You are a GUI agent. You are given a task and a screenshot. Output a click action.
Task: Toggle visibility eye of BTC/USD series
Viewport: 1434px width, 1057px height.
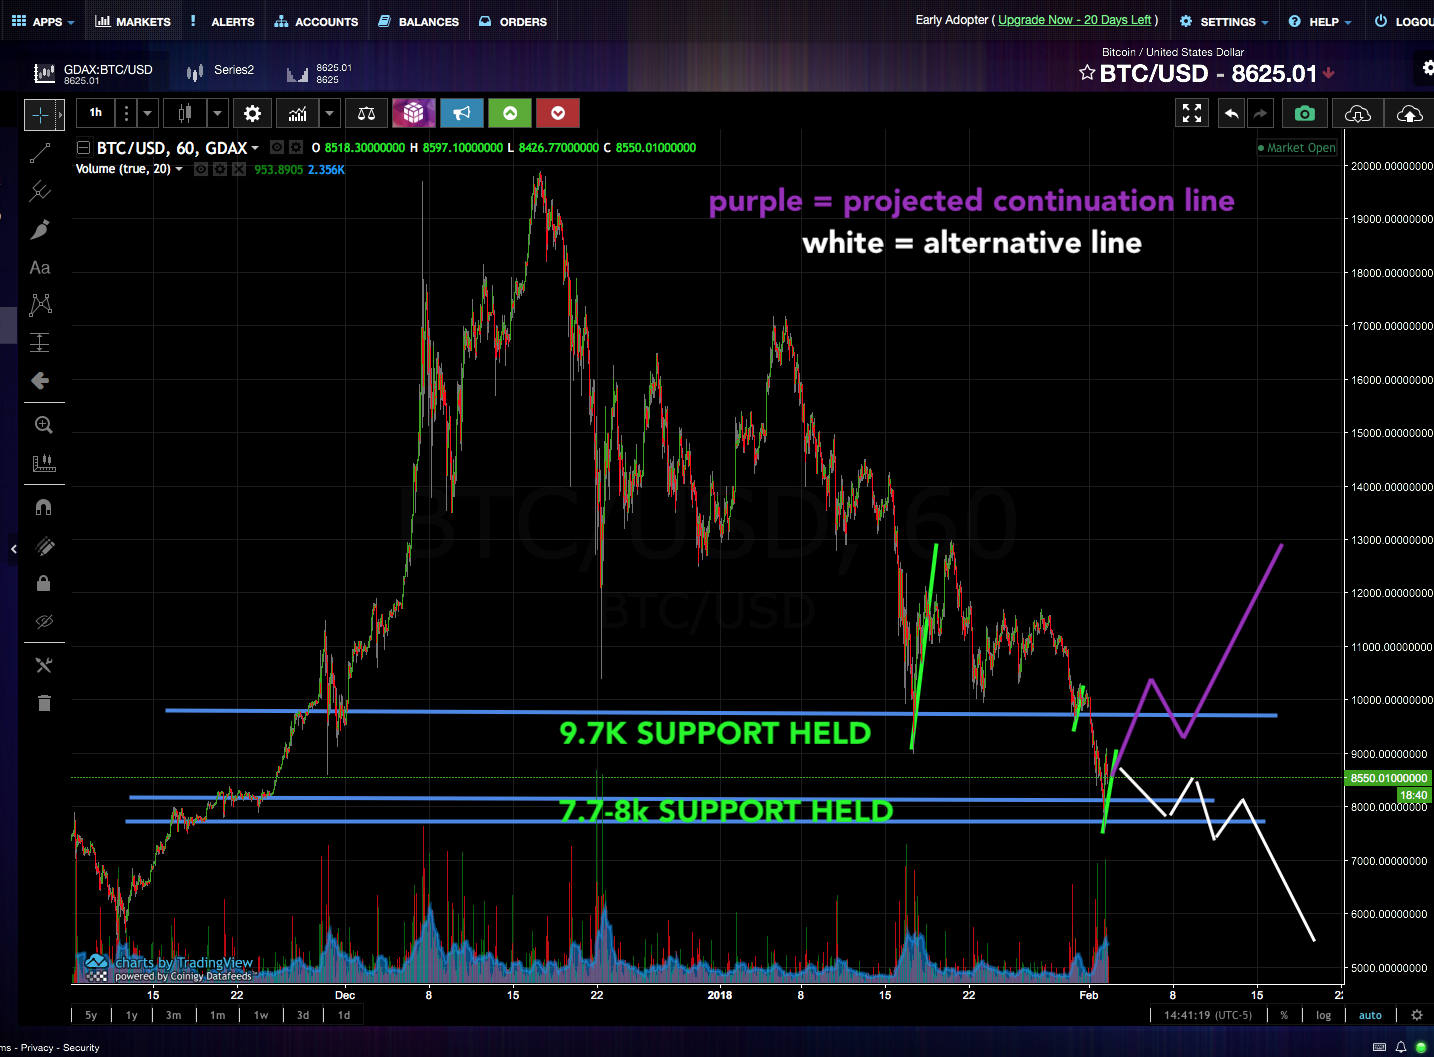pos(278,148)
